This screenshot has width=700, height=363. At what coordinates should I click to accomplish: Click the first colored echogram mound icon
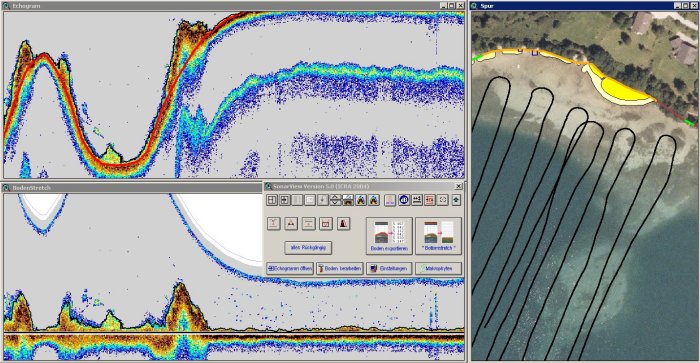[361, 200]
